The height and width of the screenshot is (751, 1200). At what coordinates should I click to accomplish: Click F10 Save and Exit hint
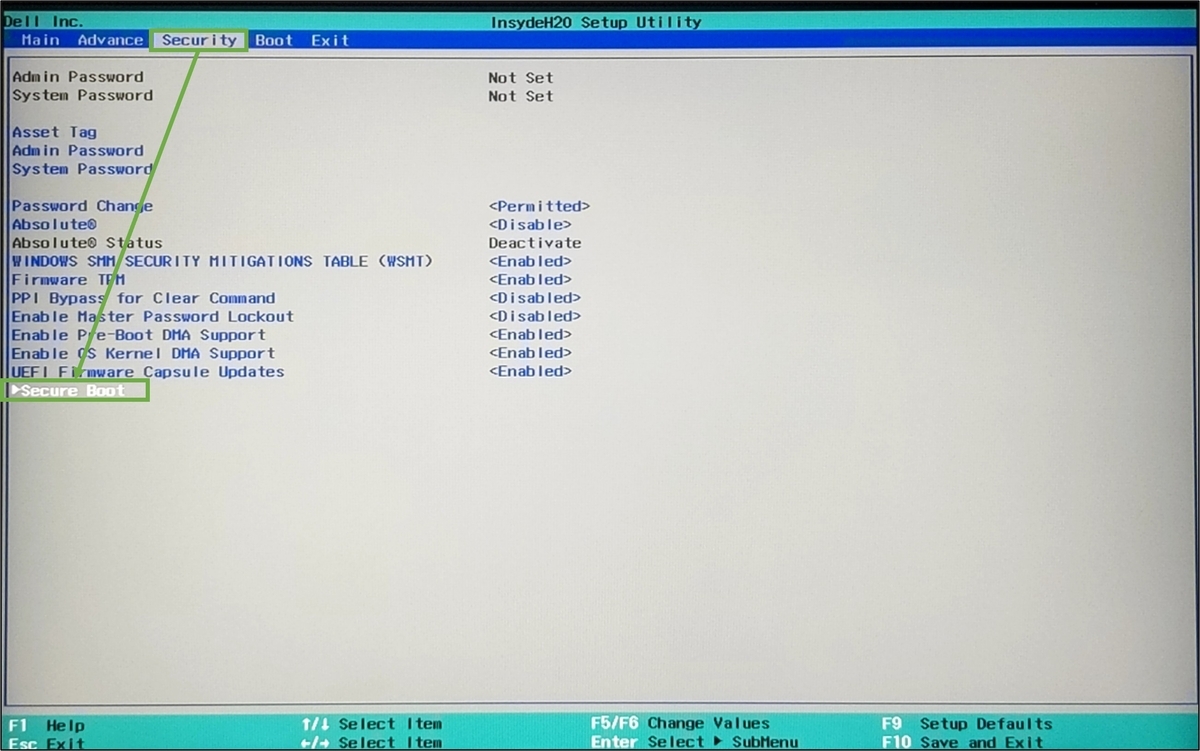(x=962, y=742)
